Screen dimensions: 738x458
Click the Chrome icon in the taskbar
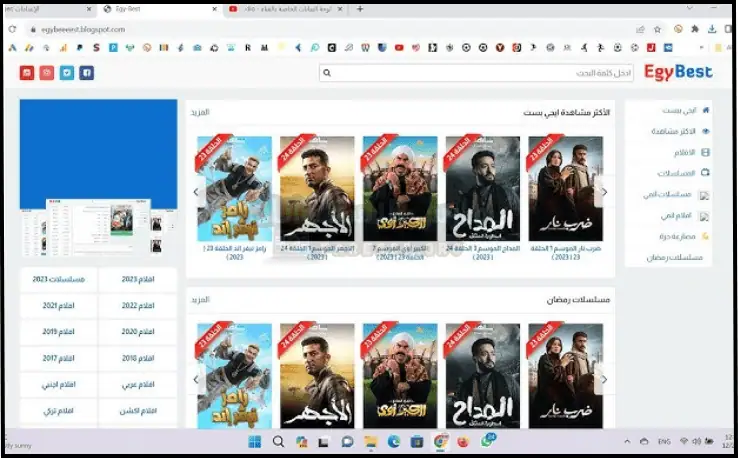pos(440,441)
